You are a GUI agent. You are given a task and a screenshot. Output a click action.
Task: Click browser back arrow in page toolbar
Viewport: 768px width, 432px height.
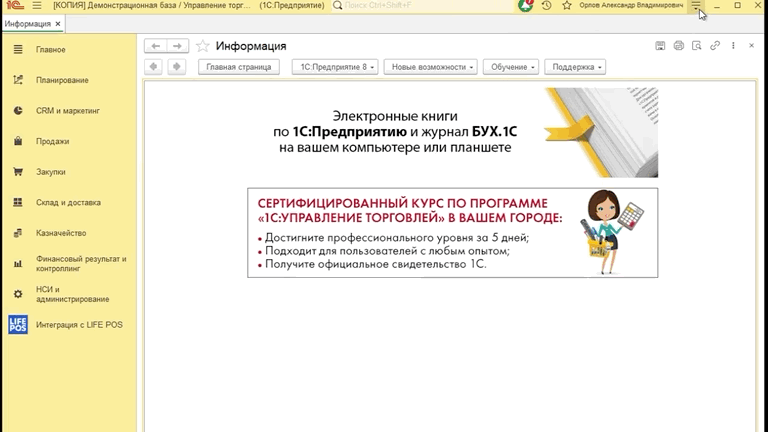(154, 67)
